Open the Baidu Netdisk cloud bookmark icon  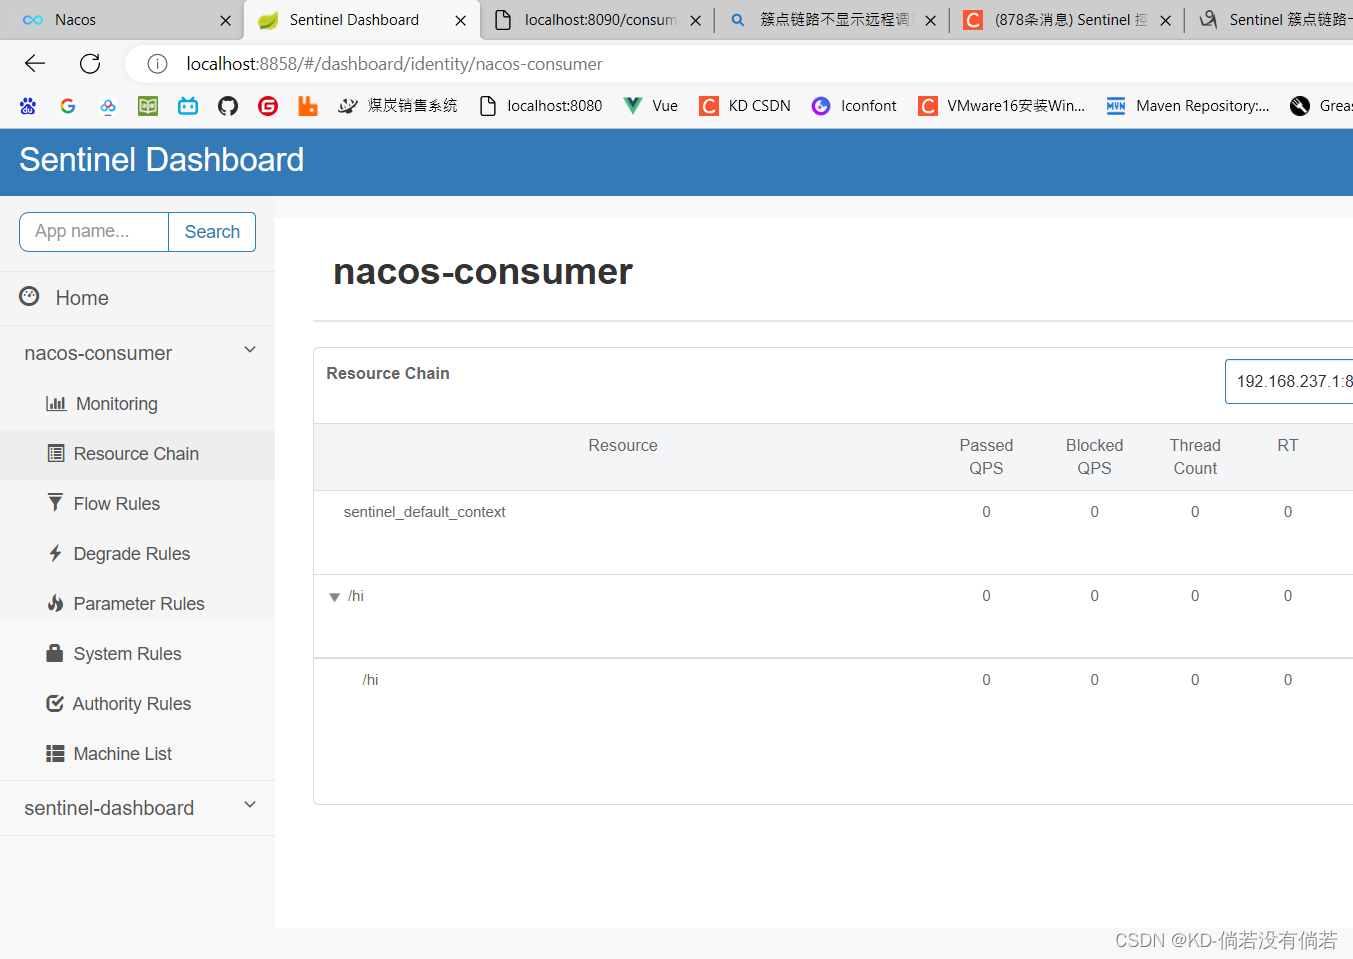(x=108, y=106)
